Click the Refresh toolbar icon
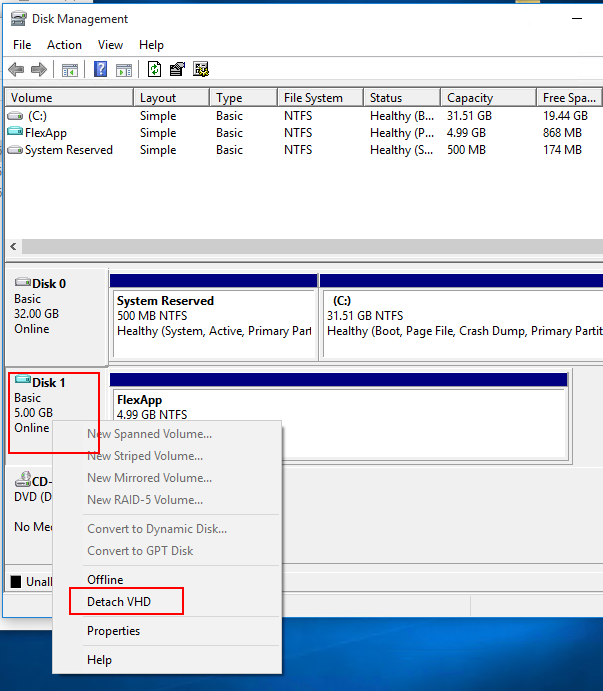The image size is (603, 691). (155, 69)
